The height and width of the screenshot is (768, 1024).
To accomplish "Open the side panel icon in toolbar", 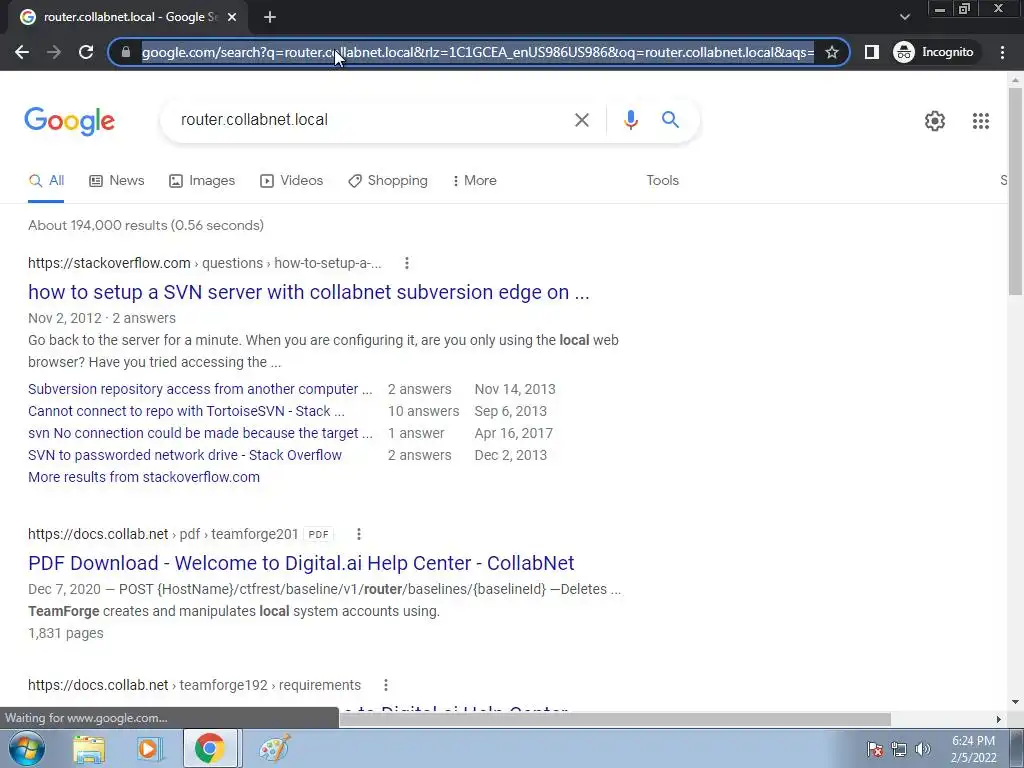I will click(872, 52).
